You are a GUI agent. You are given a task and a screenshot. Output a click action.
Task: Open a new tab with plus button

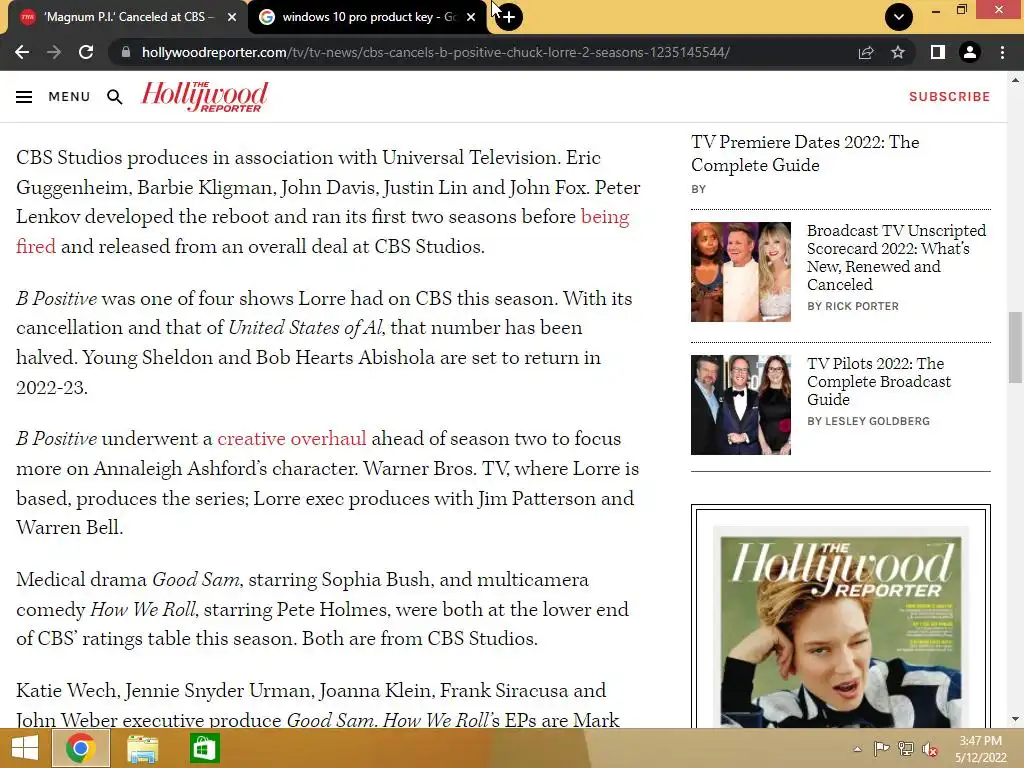pyautogui.click(x=509, y=17)
